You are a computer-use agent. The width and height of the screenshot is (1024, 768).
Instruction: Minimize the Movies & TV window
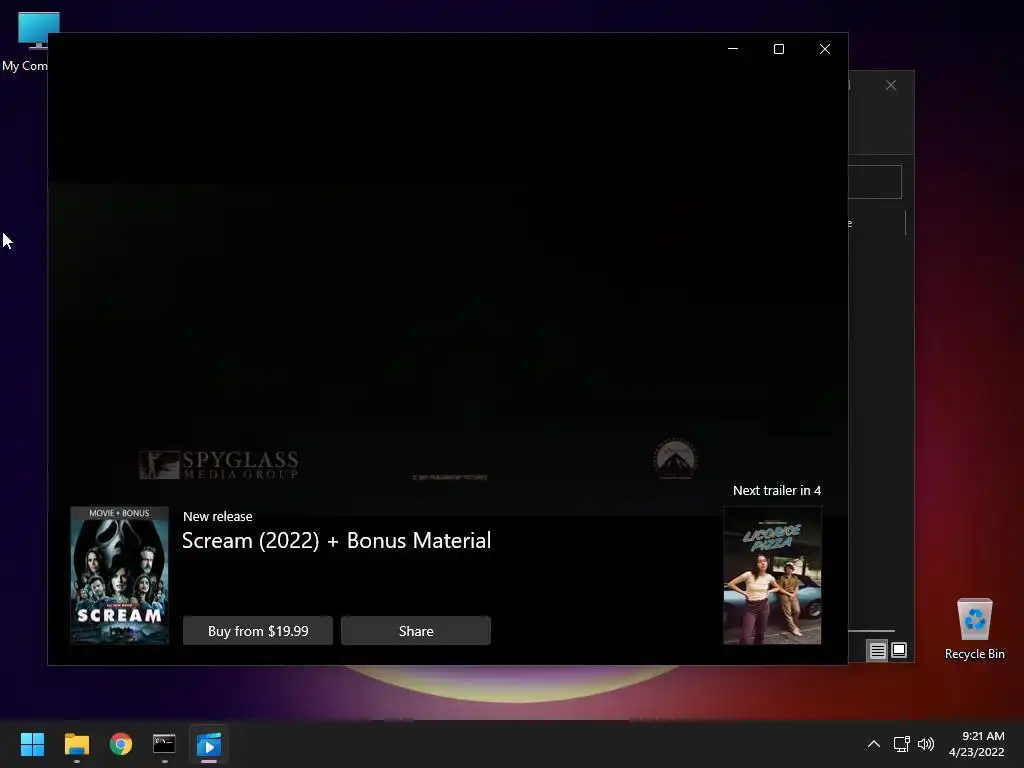tap(733, 49)
